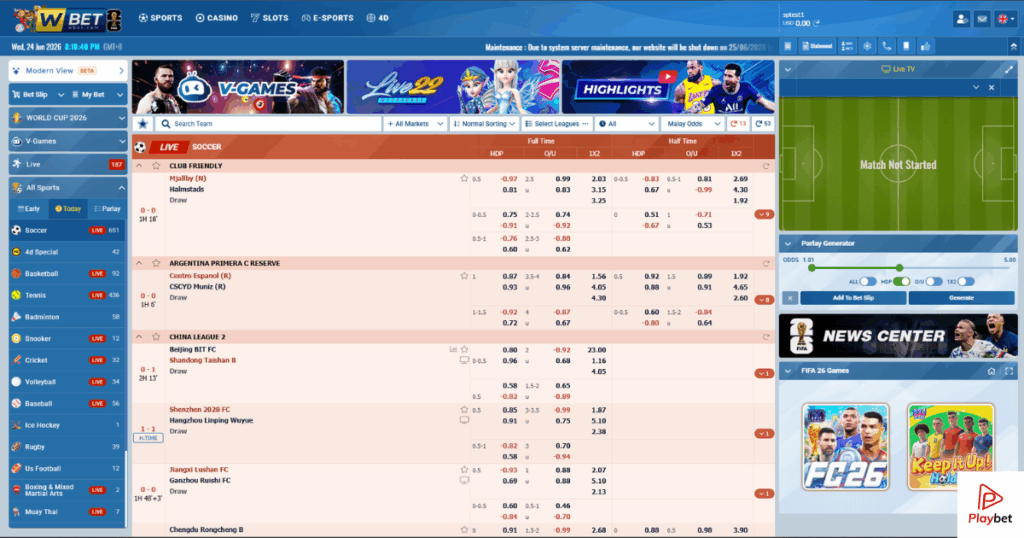
Task: Toggle the 1X2 switch in Parlay Generator
Action: tap(966, 281)
